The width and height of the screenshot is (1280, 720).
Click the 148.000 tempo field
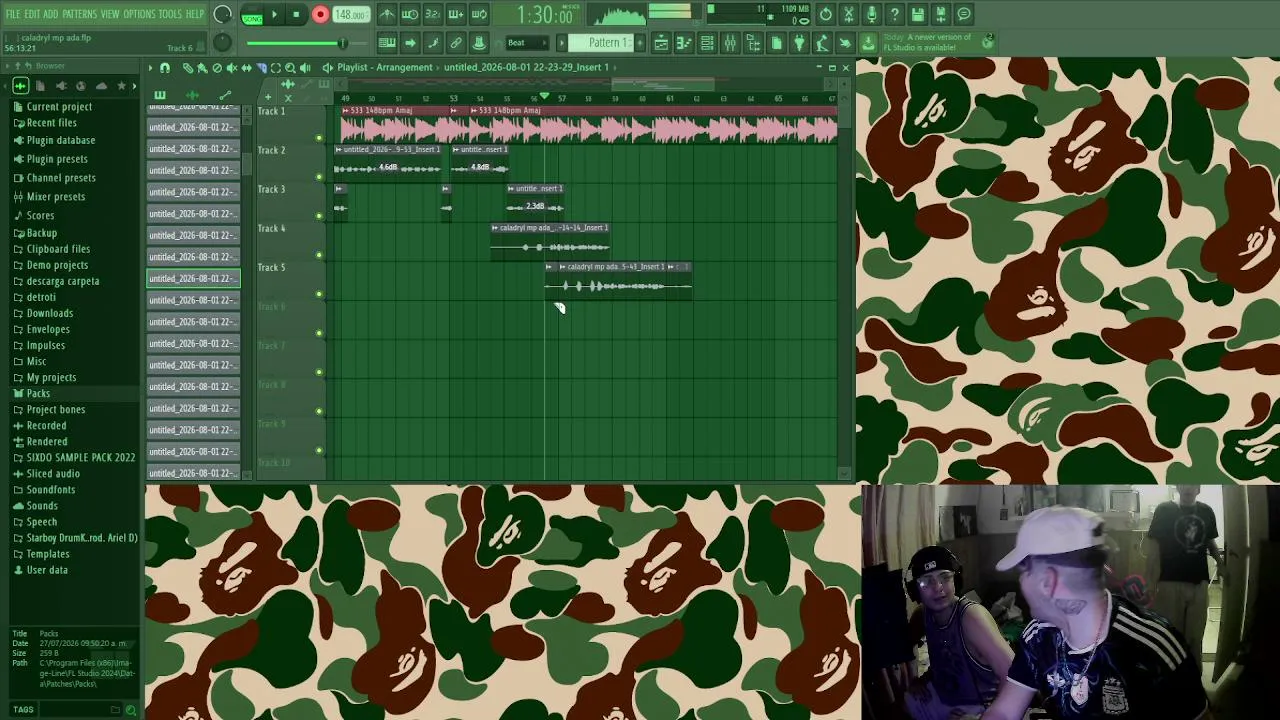(350, 15)
